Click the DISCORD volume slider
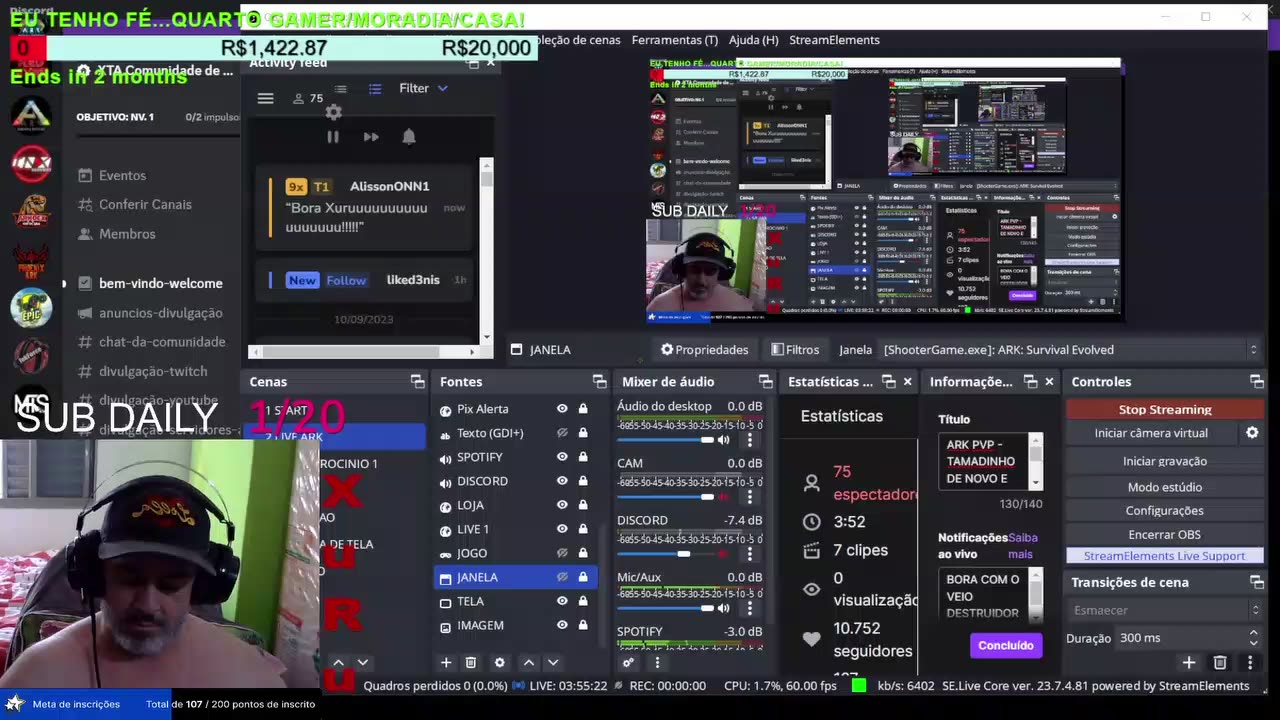Image resolution: width=1280 pixels, height=720 pixels. (665, 553)
